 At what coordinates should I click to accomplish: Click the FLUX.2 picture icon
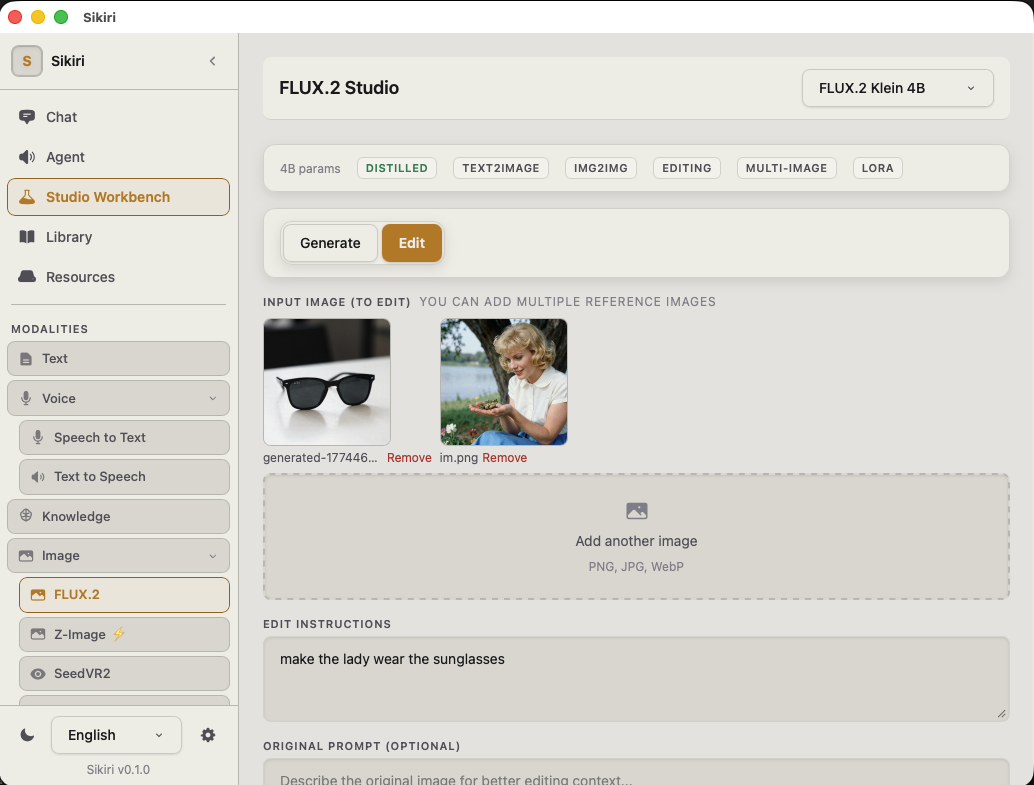pos(38,595)
